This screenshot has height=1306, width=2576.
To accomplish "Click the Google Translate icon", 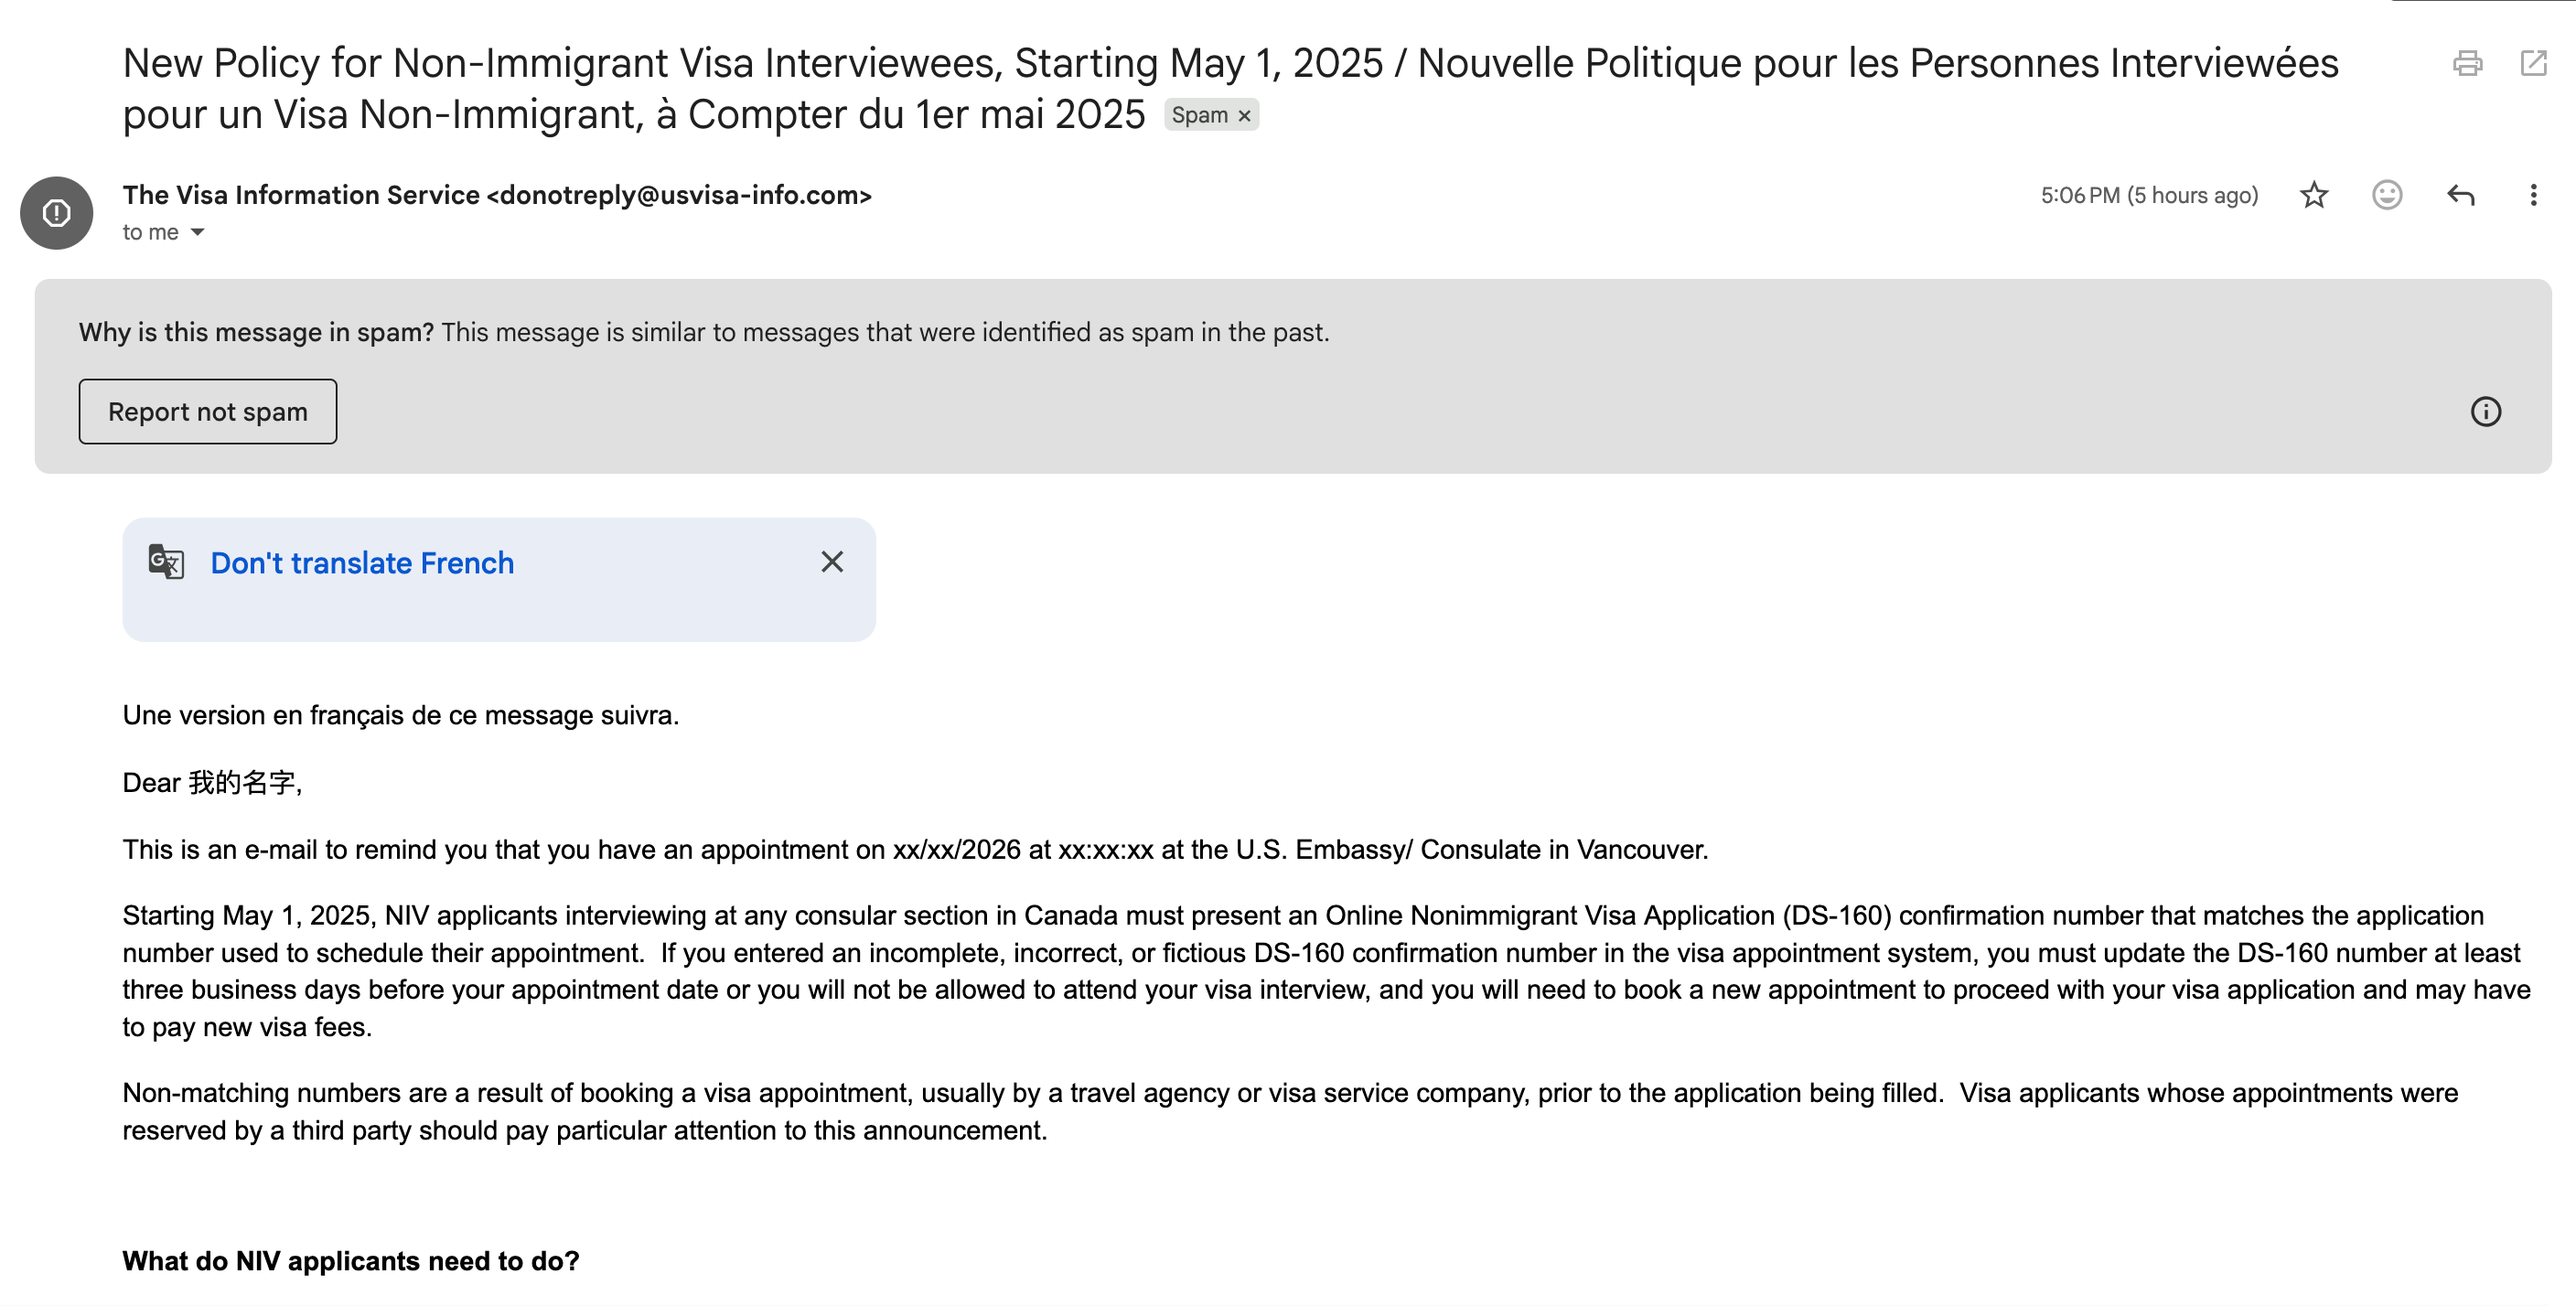I will pyautogui.click(x=166, y=562).
